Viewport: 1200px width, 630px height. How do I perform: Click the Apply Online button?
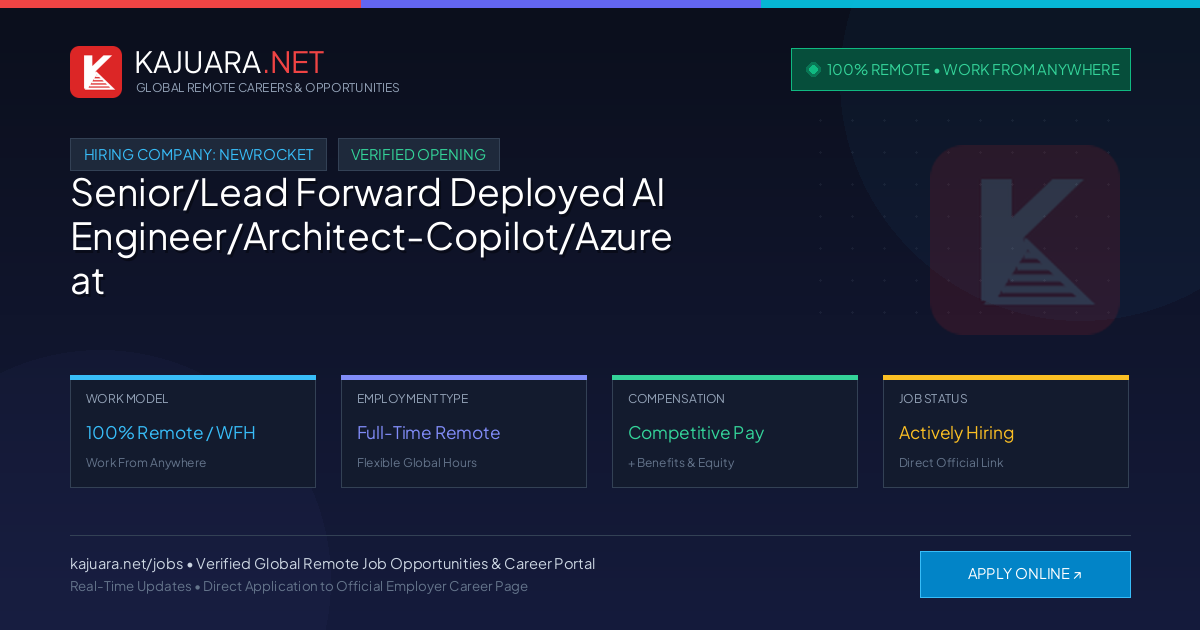point(1025,574)
